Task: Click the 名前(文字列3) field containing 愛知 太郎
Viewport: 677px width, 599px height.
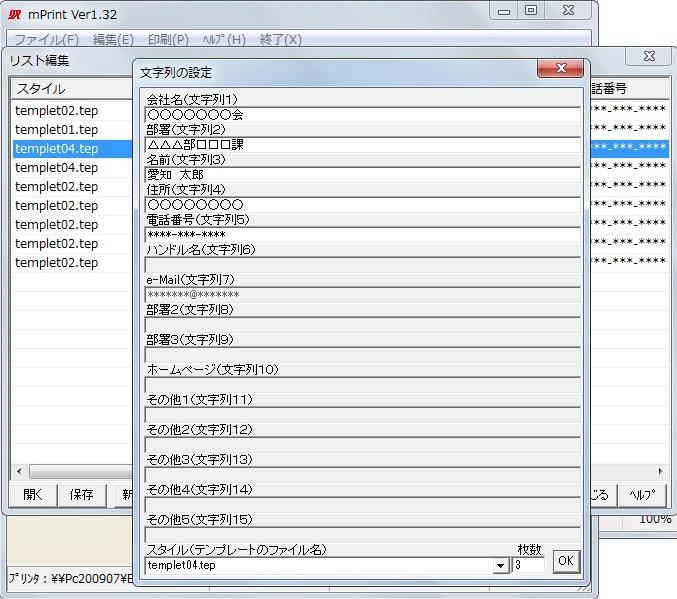Action: click(362, 174)
